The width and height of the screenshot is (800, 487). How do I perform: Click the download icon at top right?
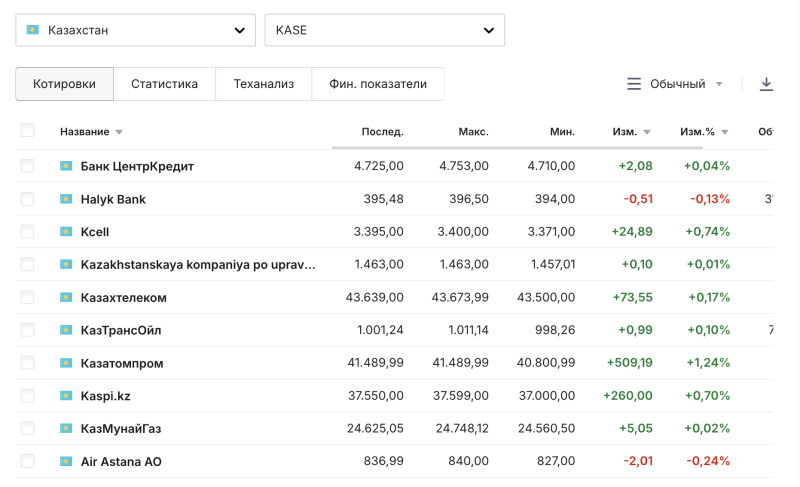click(x=766, y=84)
